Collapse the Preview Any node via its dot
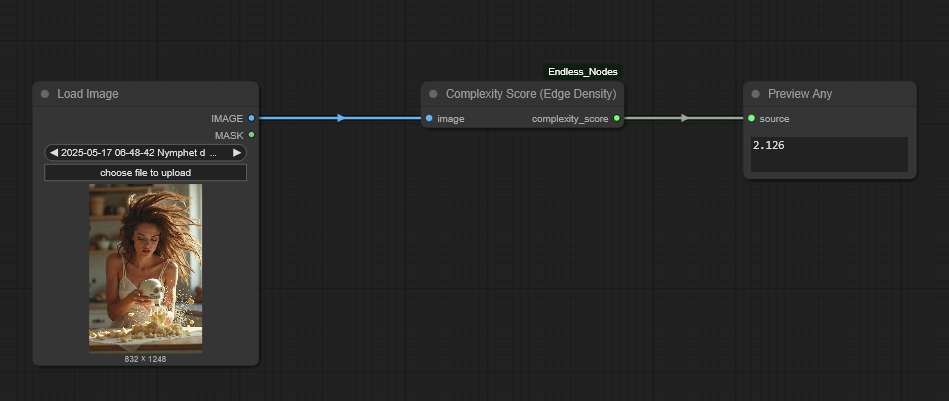This screenshot has width=949, height=401. tap(755, 94)
